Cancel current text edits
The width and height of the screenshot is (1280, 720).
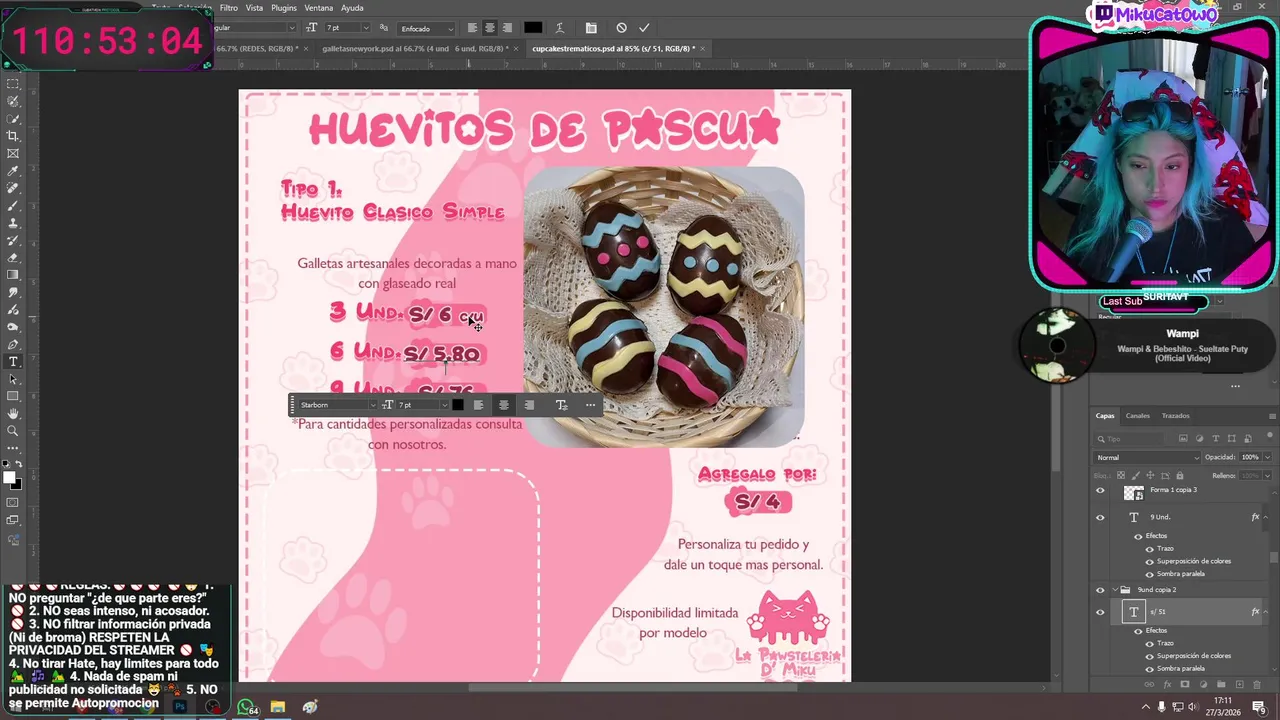click(621, 27)
